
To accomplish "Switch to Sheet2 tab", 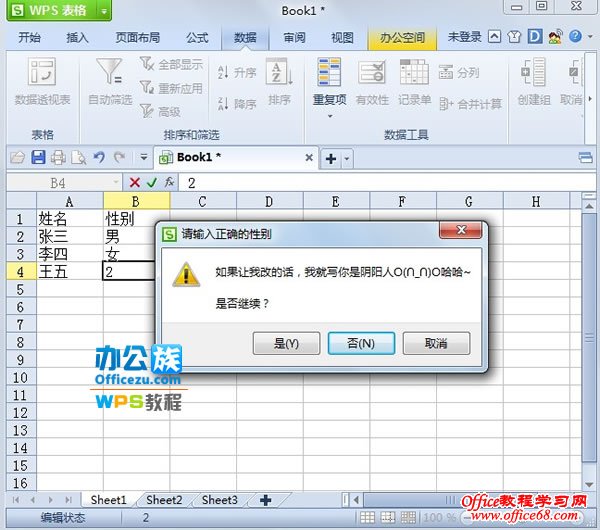I will pyautogui.click(x=164, y=500).
